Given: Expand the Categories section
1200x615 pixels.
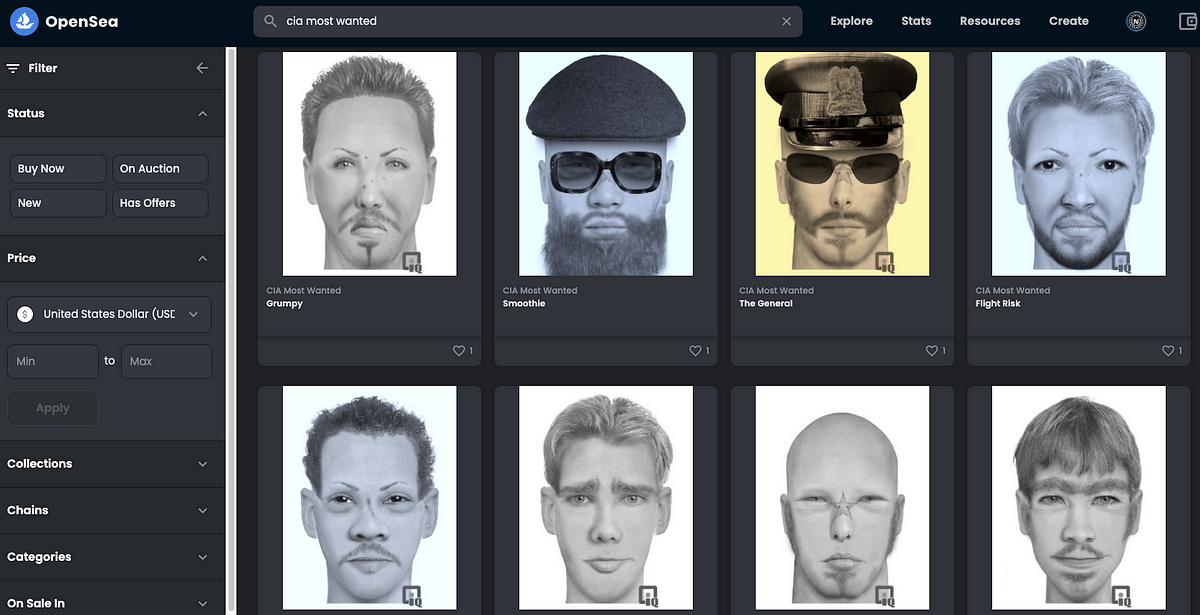Looking at the screenshot, I should click(x=112, y=557).
